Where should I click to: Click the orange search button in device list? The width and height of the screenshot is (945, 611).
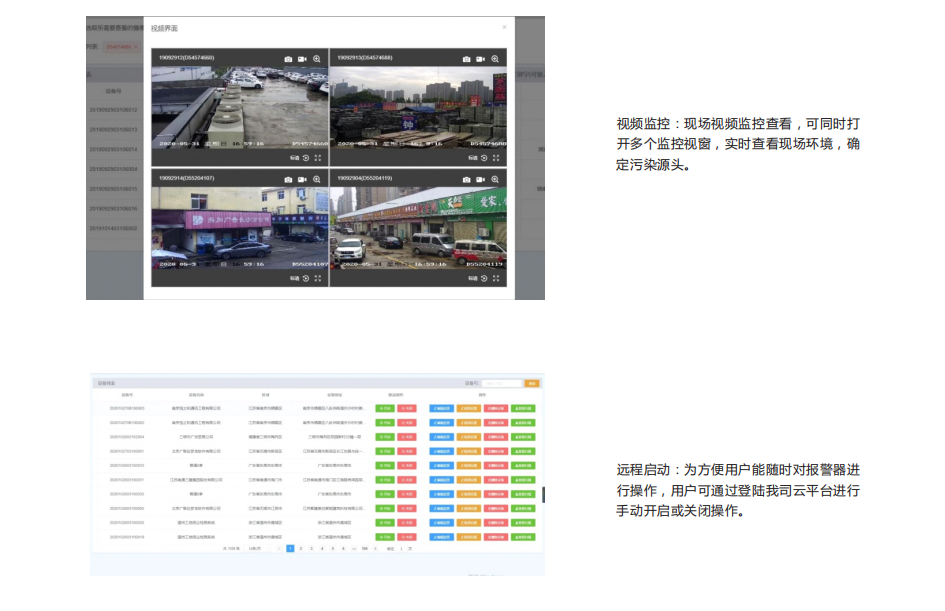532,383
